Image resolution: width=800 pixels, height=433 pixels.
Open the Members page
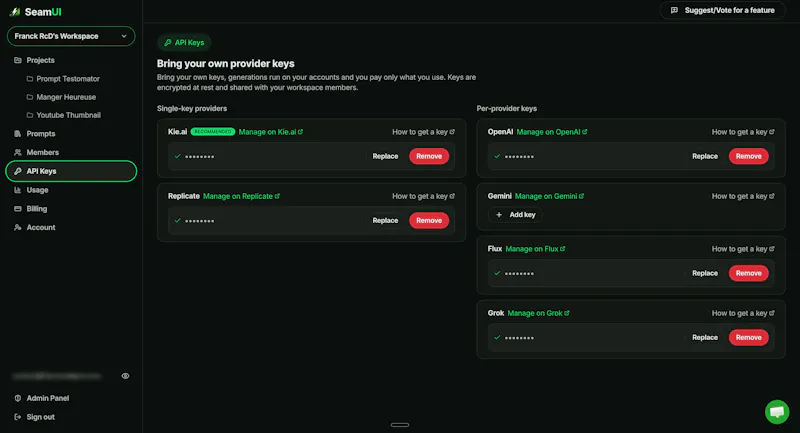pyautogui.click(x=42, y=152)
